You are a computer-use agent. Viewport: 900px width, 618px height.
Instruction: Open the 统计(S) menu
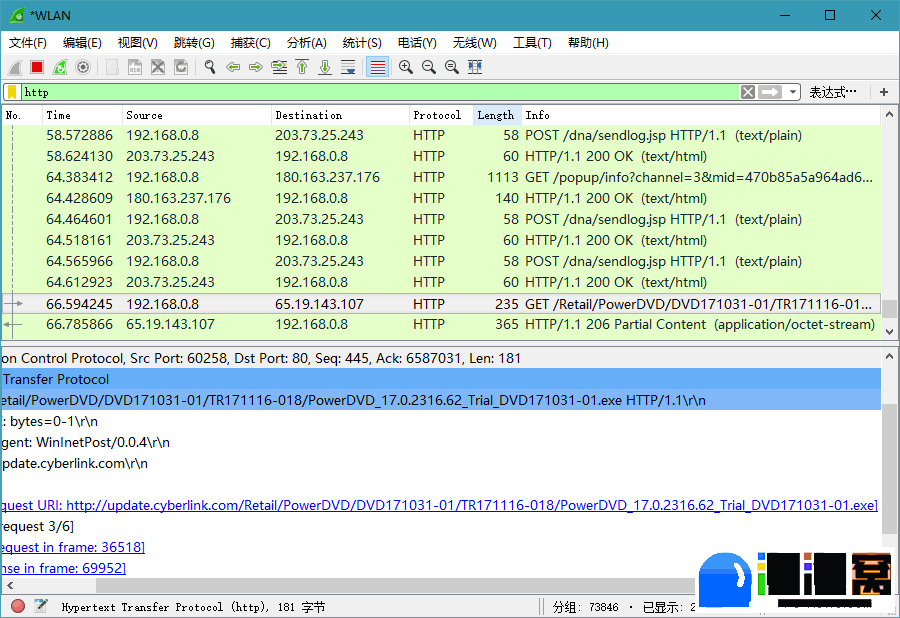[x=362, y=43]
